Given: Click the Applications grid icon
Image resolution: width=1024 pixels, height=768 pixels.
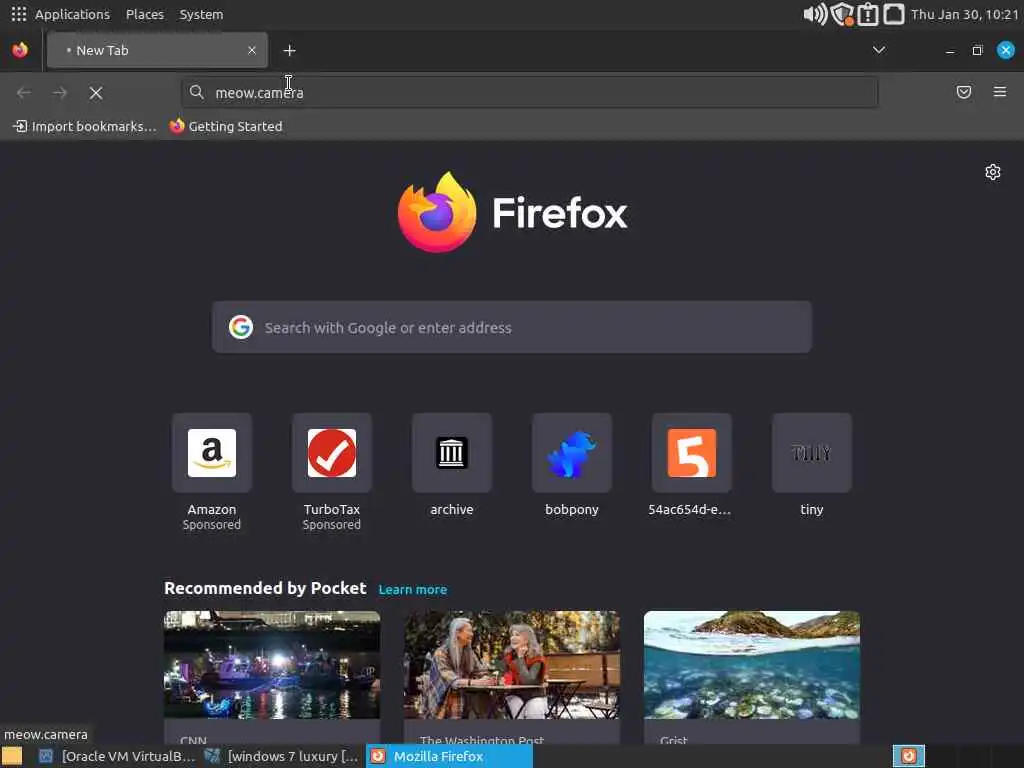Looking at the screenshot, I should coord(19,14).
